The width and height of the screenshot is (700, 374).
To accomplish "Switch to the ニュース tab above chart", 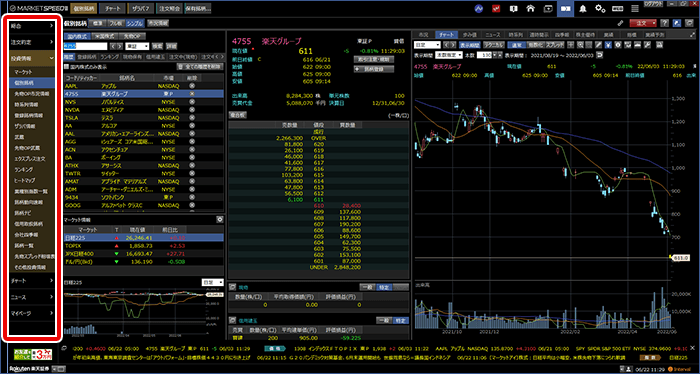I will tap(493, 34).
